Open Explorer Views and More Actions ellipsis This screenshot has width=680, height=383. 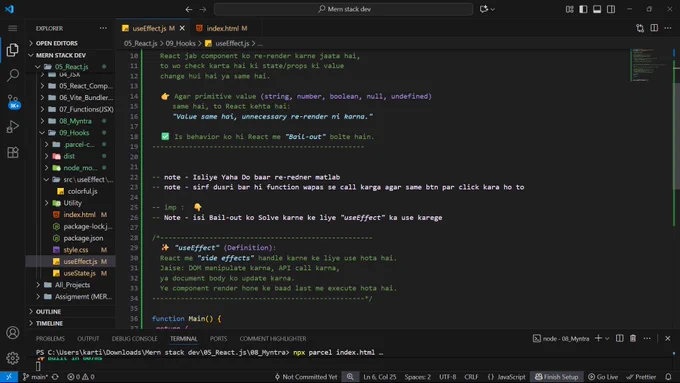coord(103,28)
